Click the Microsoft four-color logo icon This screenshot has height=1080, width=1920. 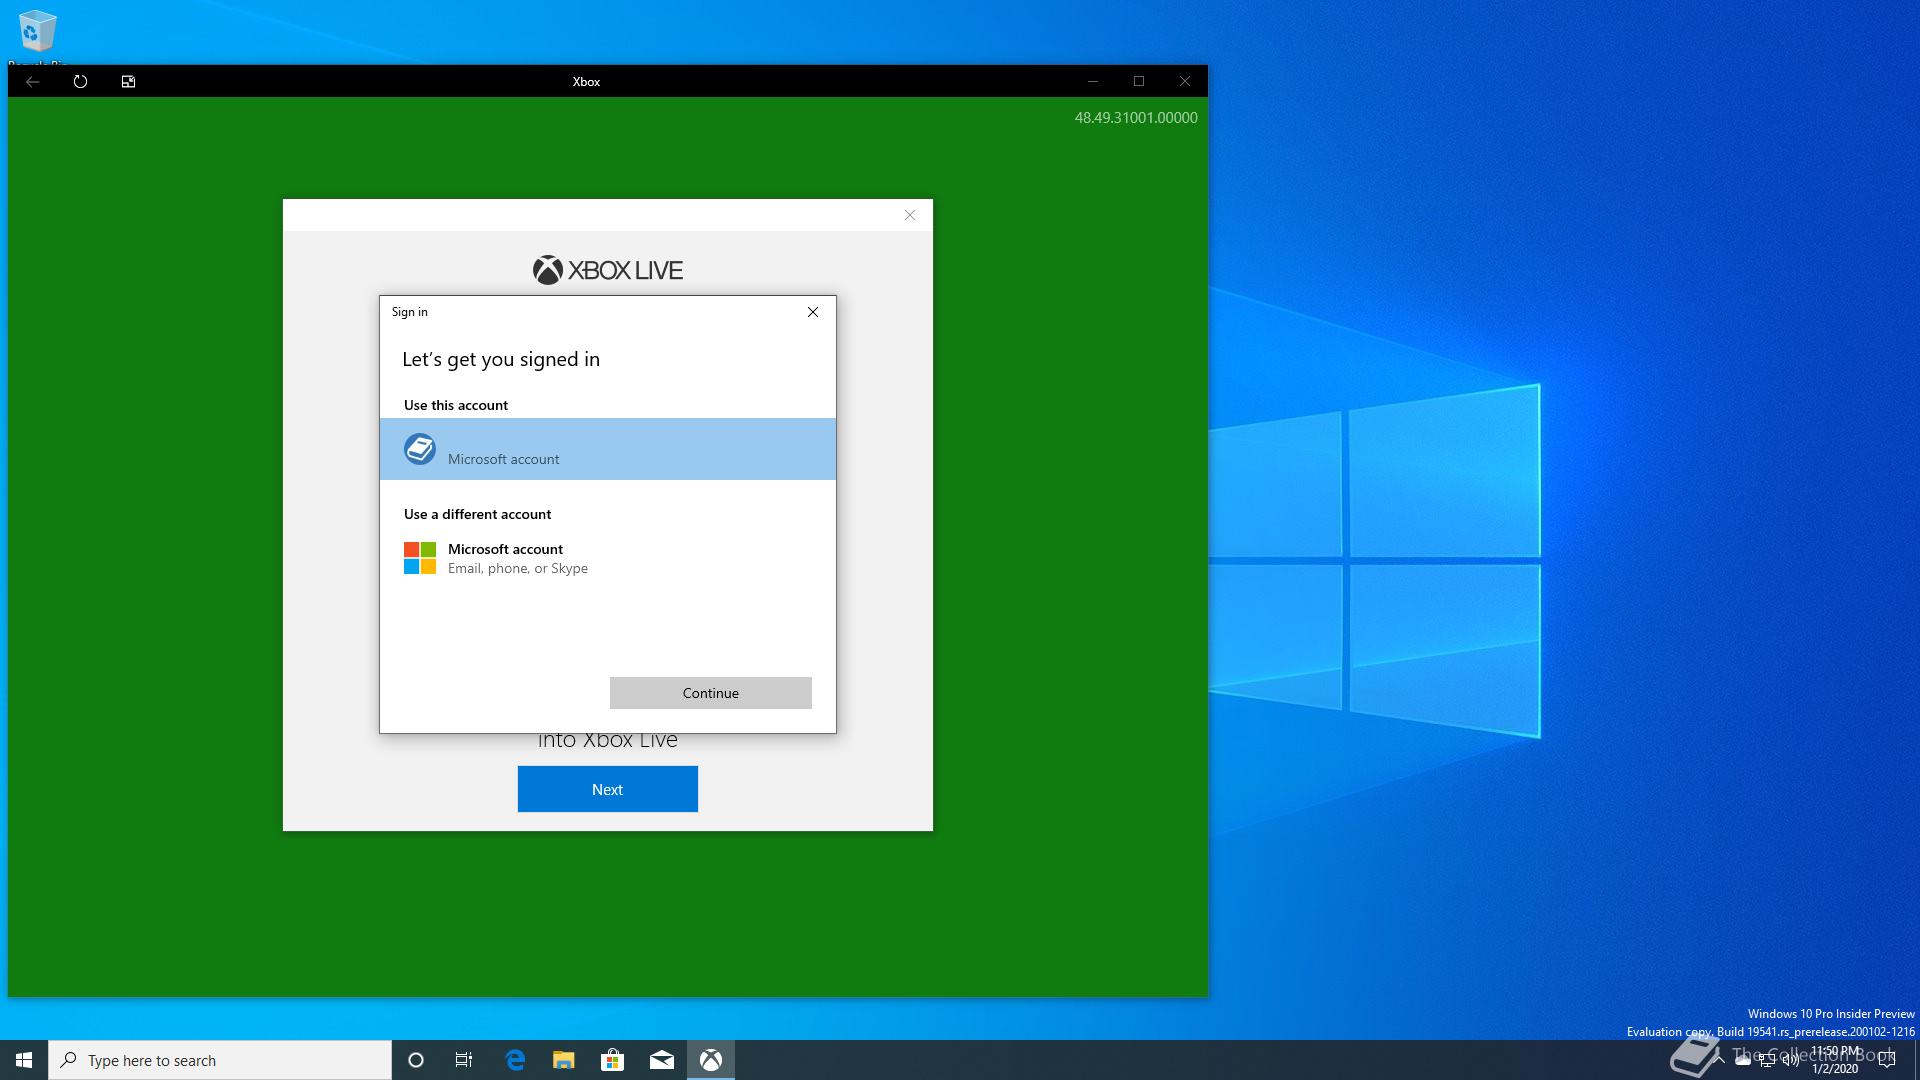(x=420, y=558)
